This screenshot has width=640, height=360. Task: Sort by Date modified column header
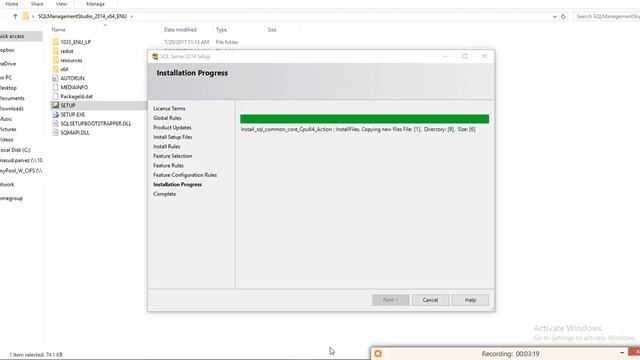(180, 30)
